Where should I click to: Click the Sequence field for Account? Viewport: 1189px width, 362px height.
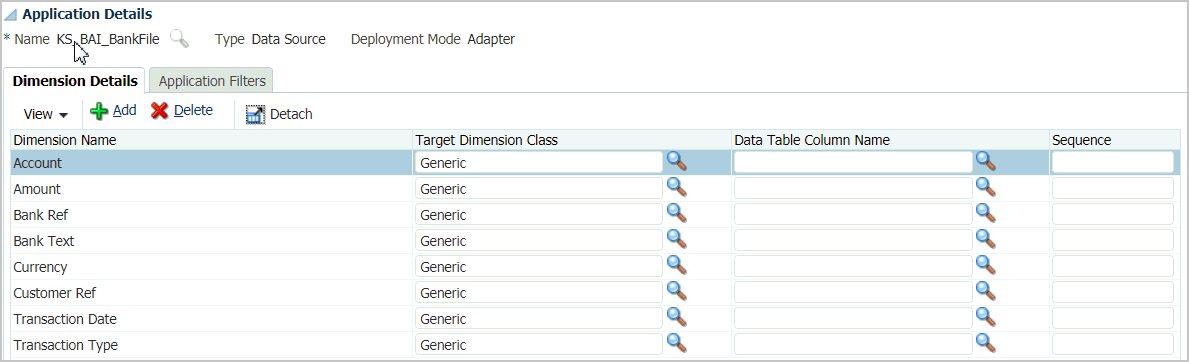point(1112,162)
